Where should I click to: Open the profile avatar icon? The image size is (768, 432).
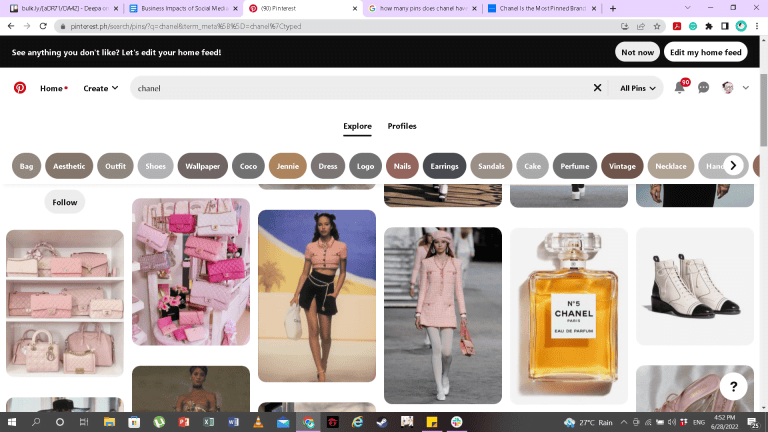(x=728, y=88)
